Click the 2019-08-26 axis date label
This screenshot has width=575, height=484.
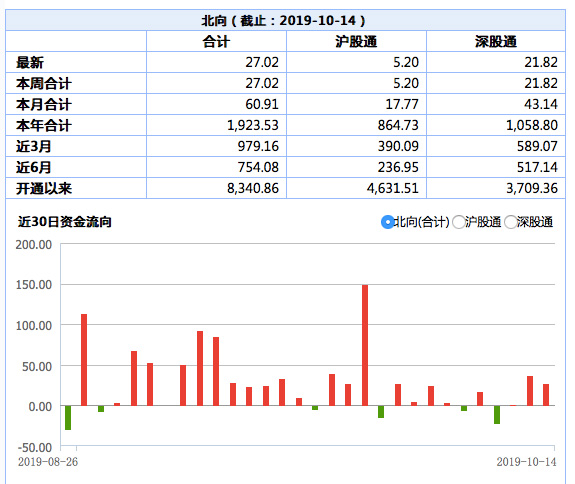click(48, 462)
